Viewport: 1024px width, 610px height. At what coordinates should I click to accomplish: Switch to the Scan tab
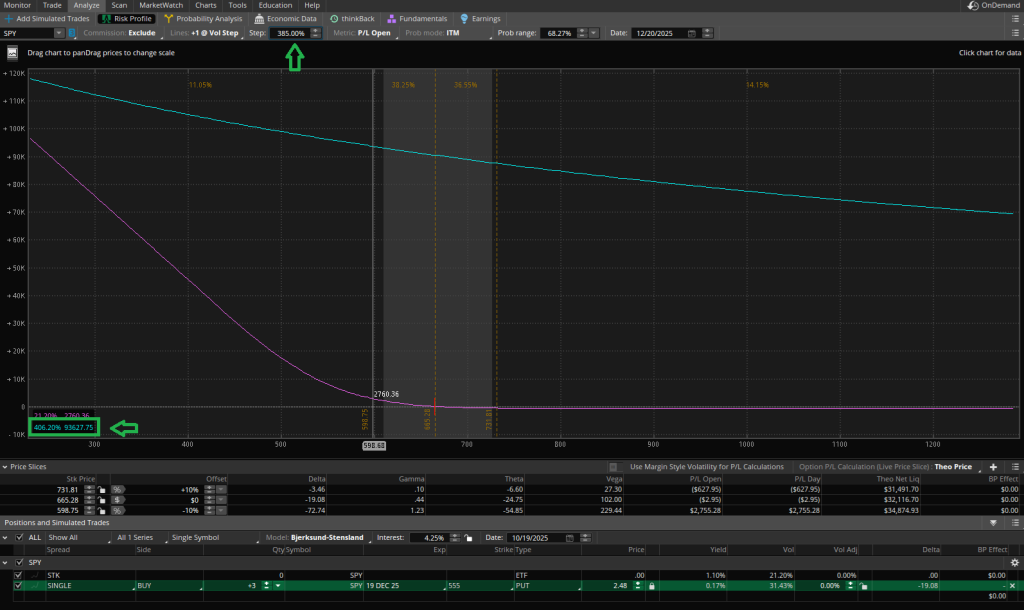tap(119, 5)
